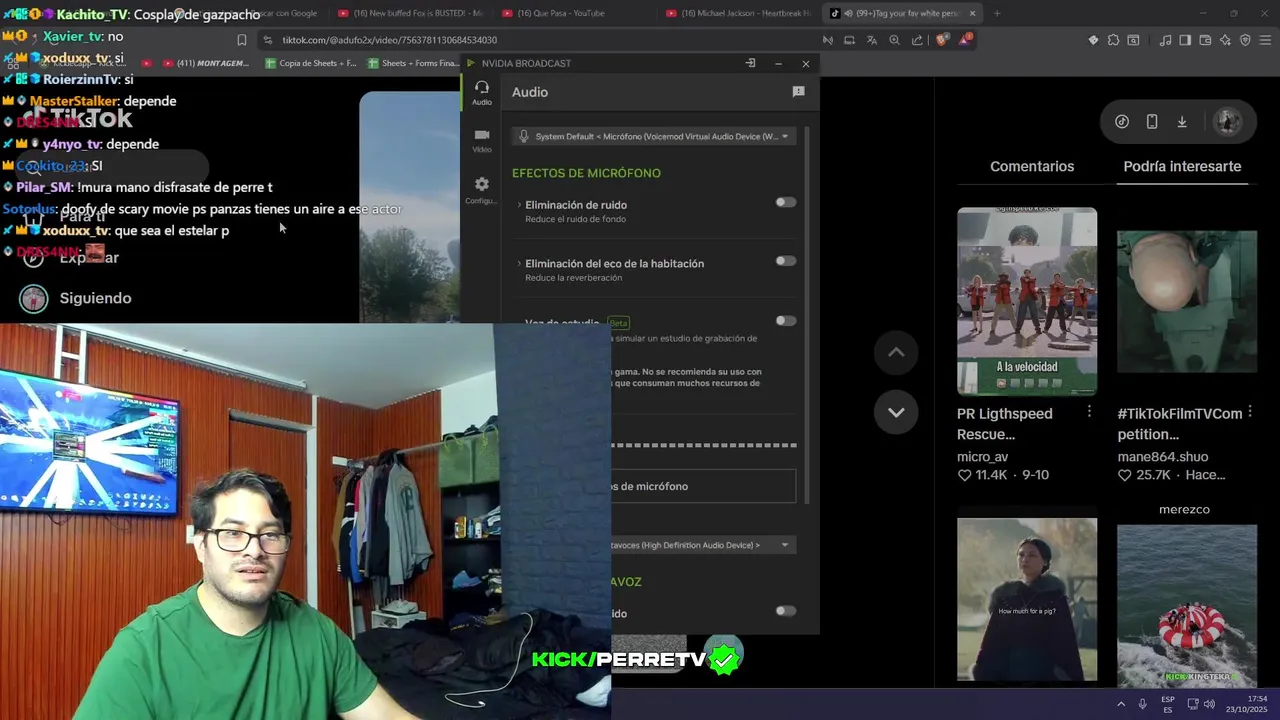Open the Sheets + Forms Fina... bookmark
The image size is (1280, 720).
(x=414, y=63)
